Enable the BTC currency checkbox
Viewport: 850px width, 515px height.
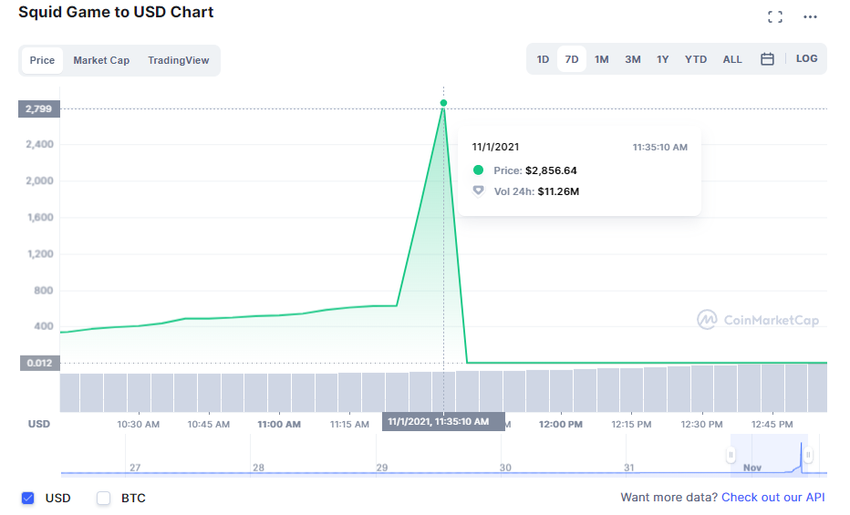[104, 498]
